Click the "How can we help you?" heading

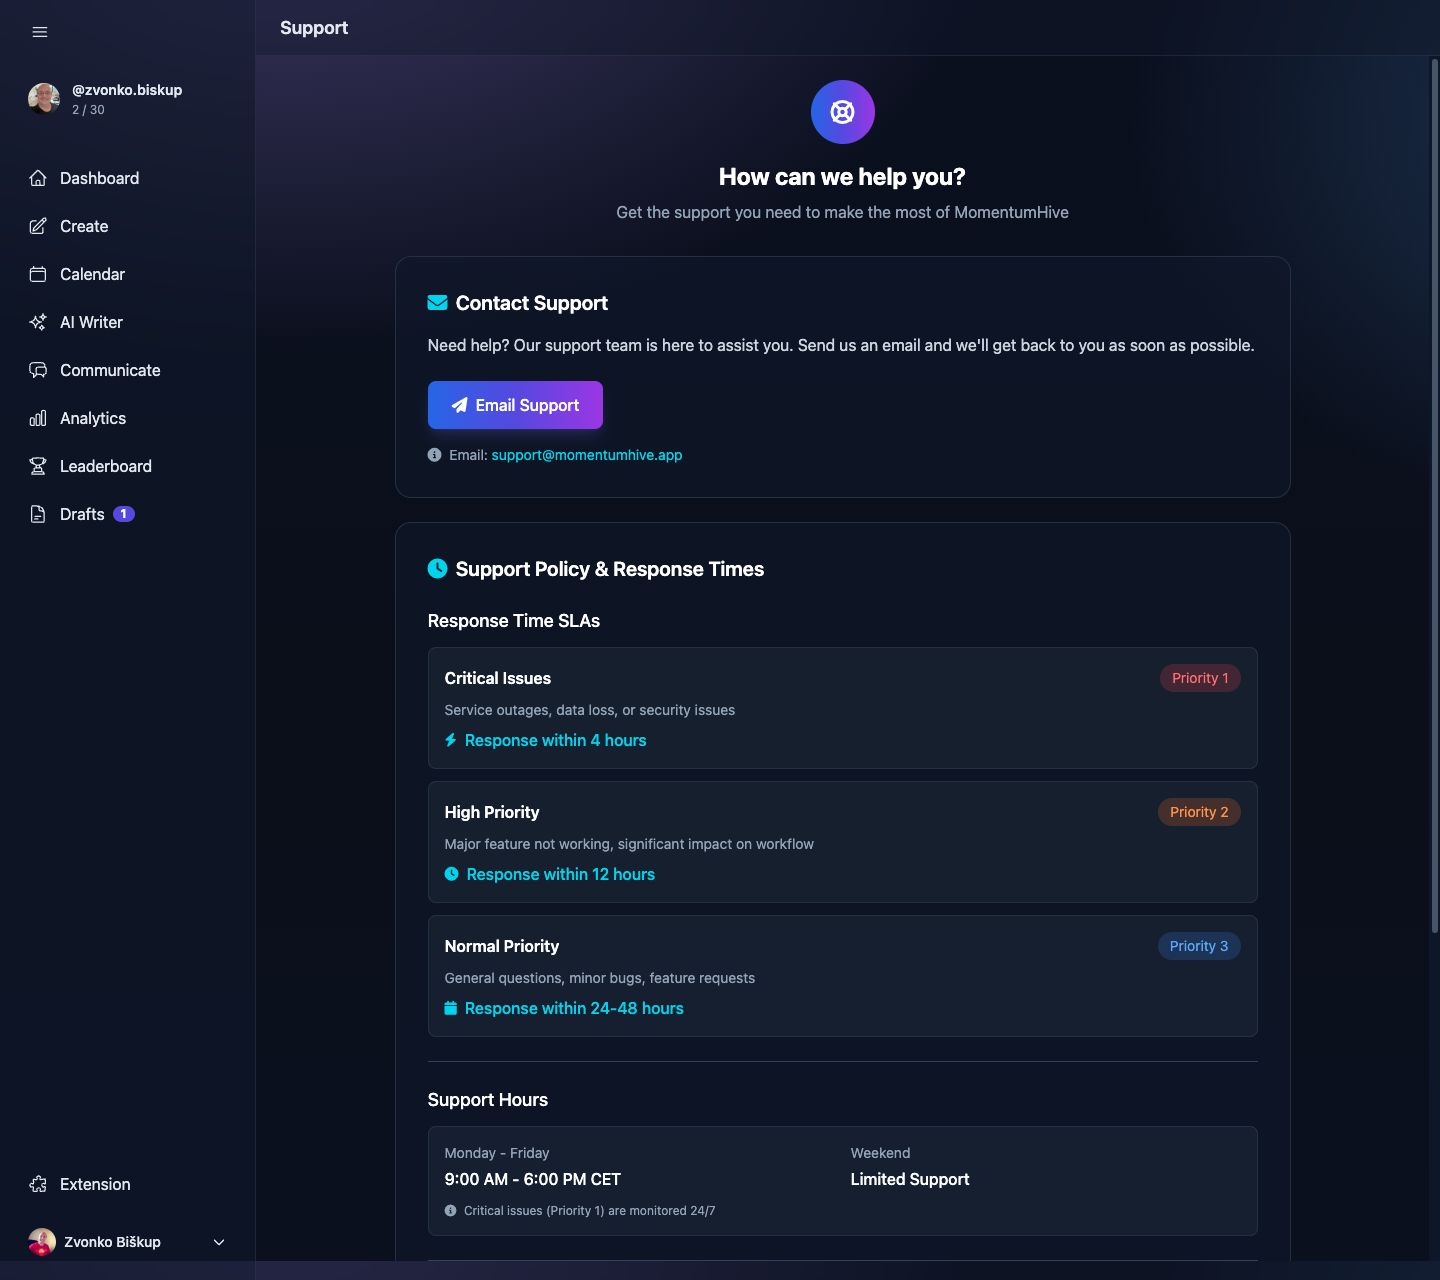[842, 177]
